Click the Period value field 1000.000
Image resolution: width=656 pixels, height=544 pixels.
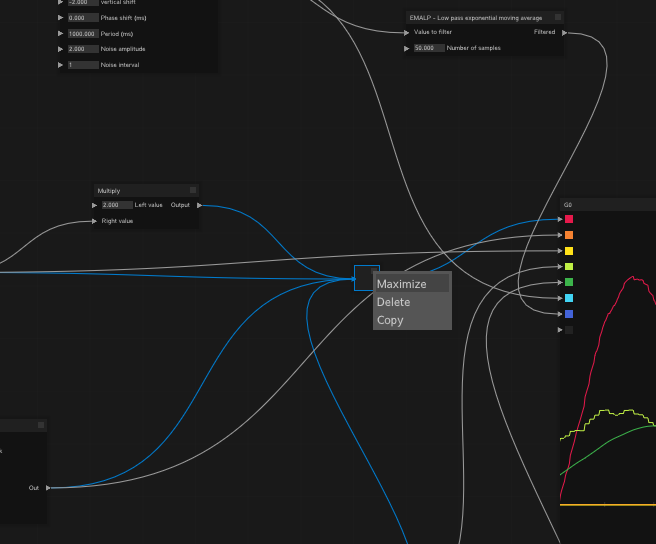(x=83, y=33)
